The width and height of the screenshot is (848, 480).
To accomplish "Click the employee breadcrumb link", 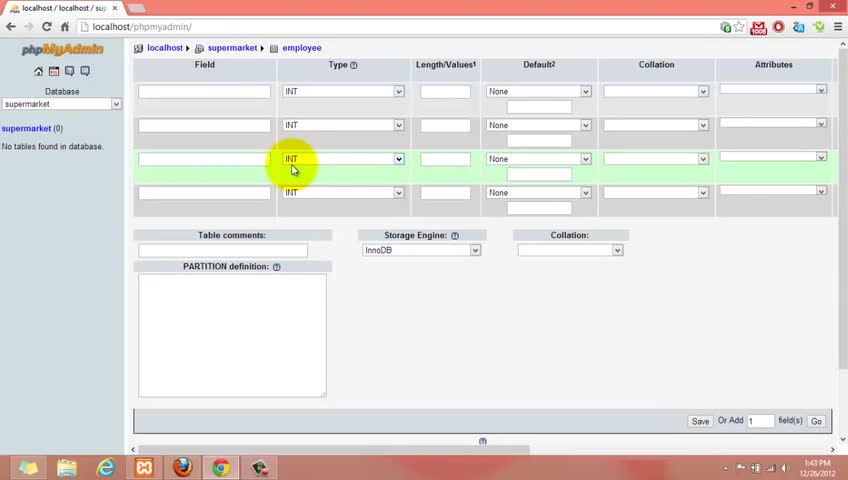I will pos(302,48).
